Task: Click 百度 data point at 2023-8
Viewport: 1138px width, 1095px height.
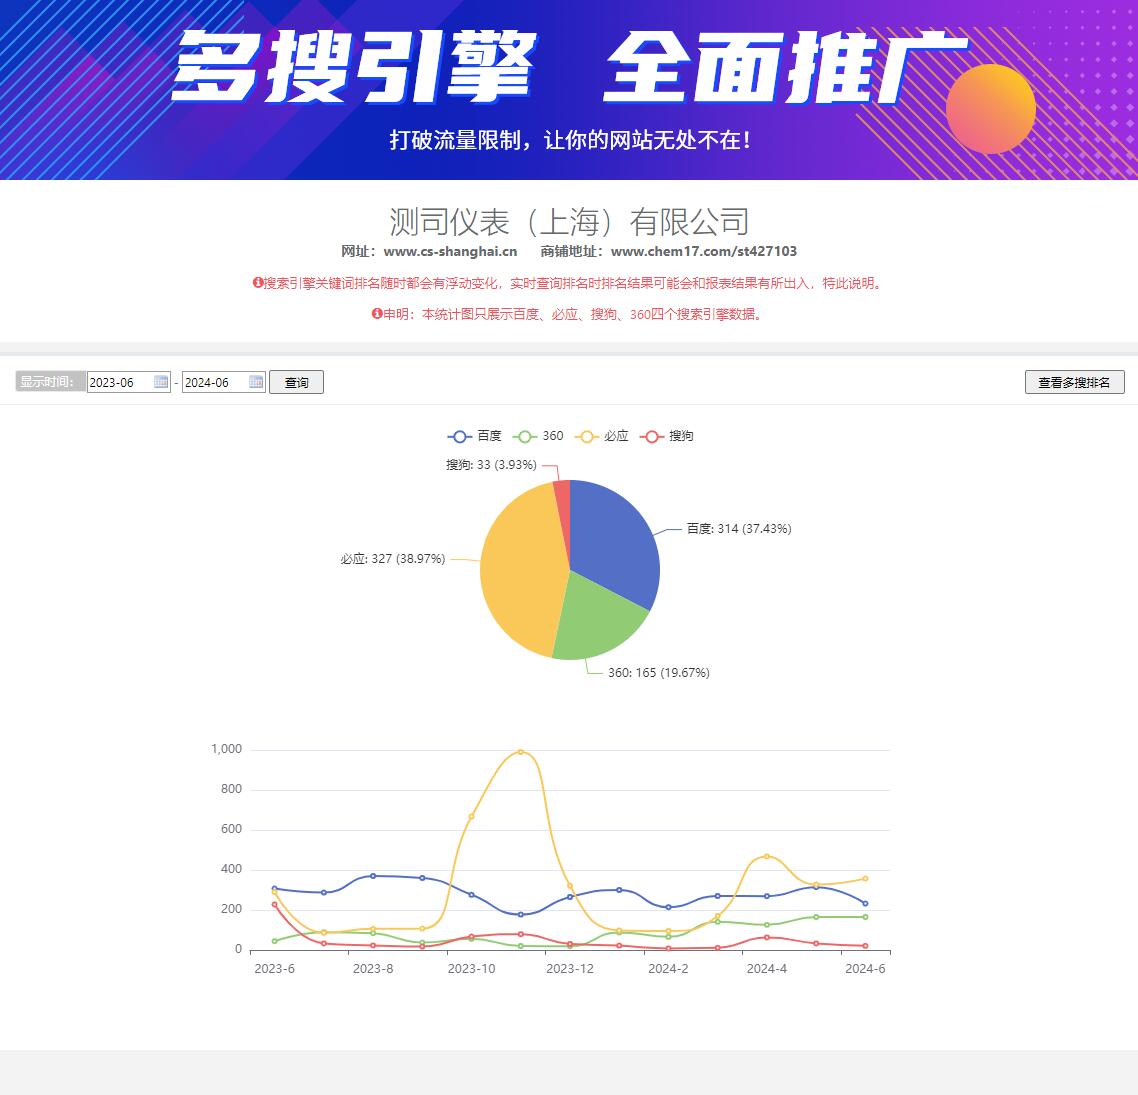Action: [x=373, y=876]
